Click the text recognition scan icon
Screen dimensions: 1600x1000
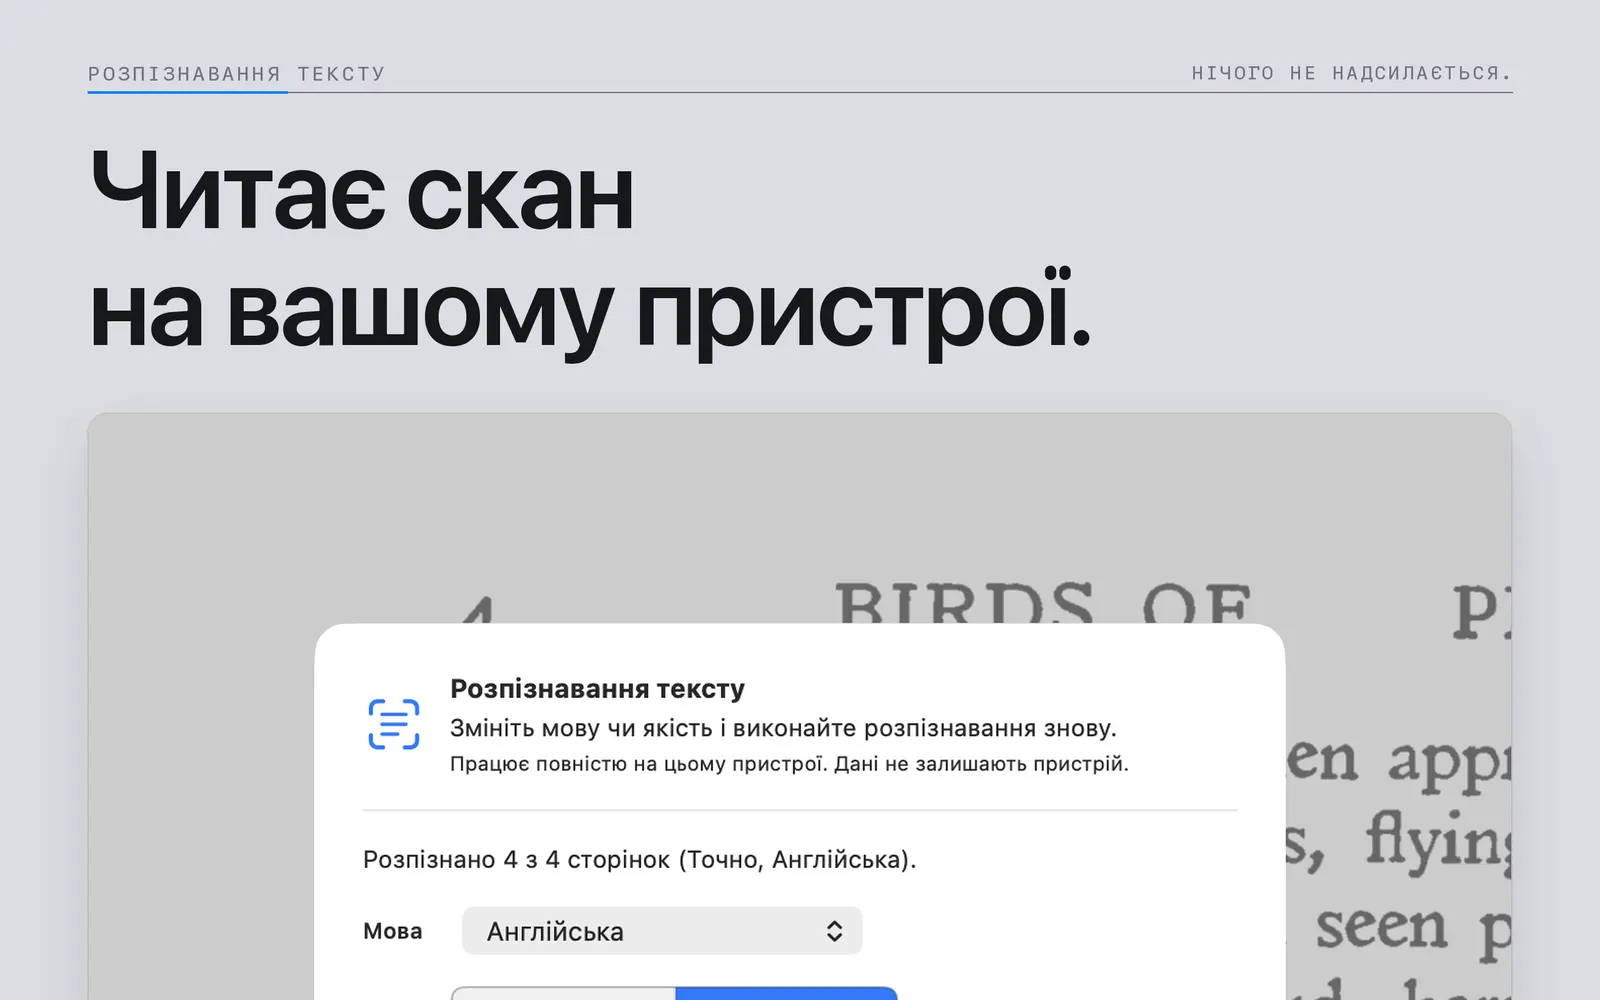[x=394, y=724]
